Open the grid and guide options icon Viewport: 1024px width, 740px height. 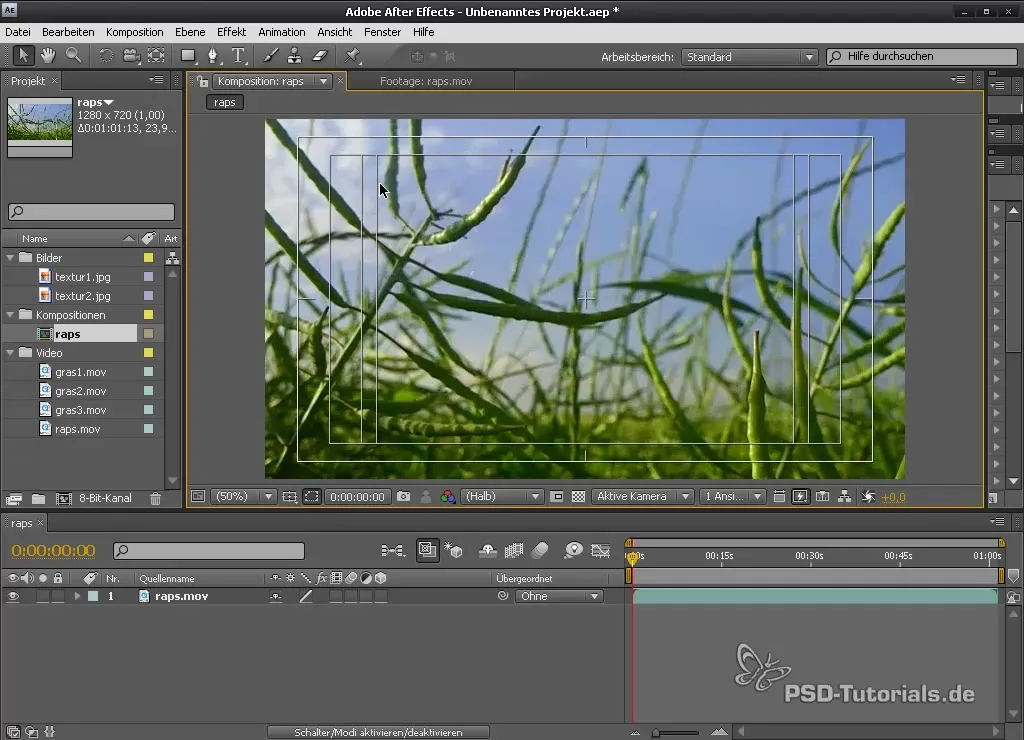click(289, 496)
